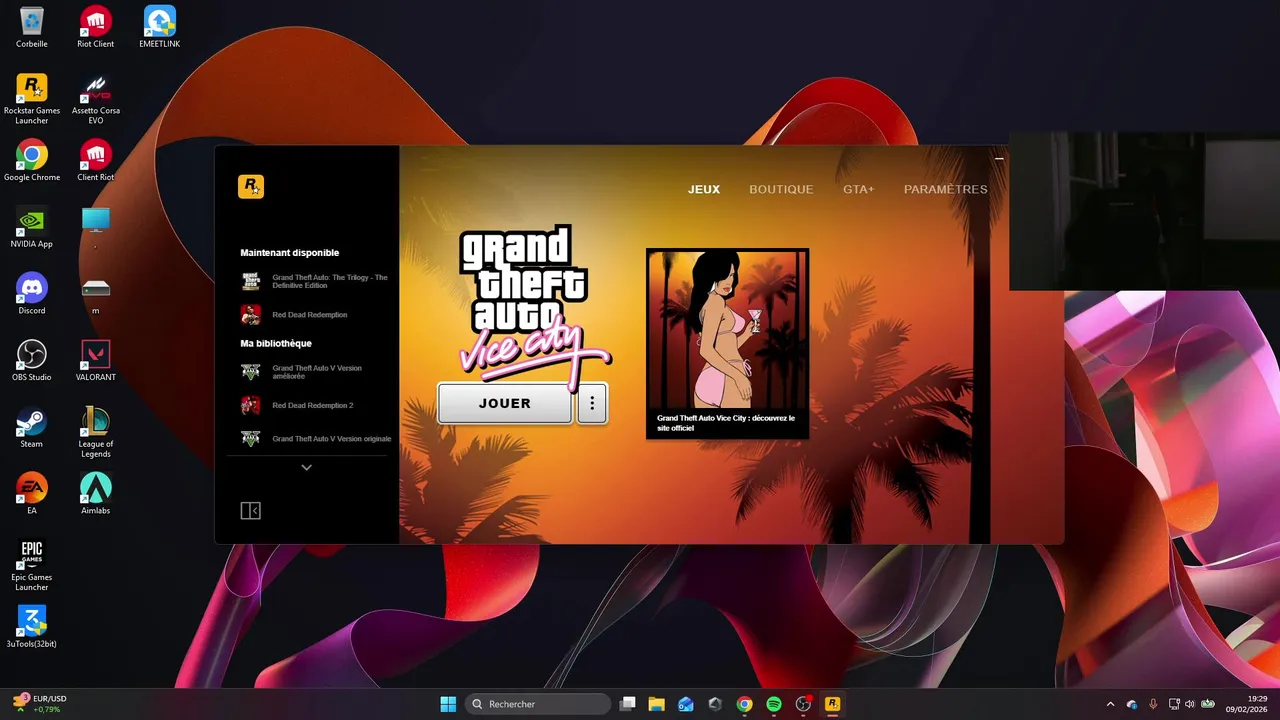Expand the library list with the down chevron
Screen dimensions: 1280x720
tap(307, 467)
